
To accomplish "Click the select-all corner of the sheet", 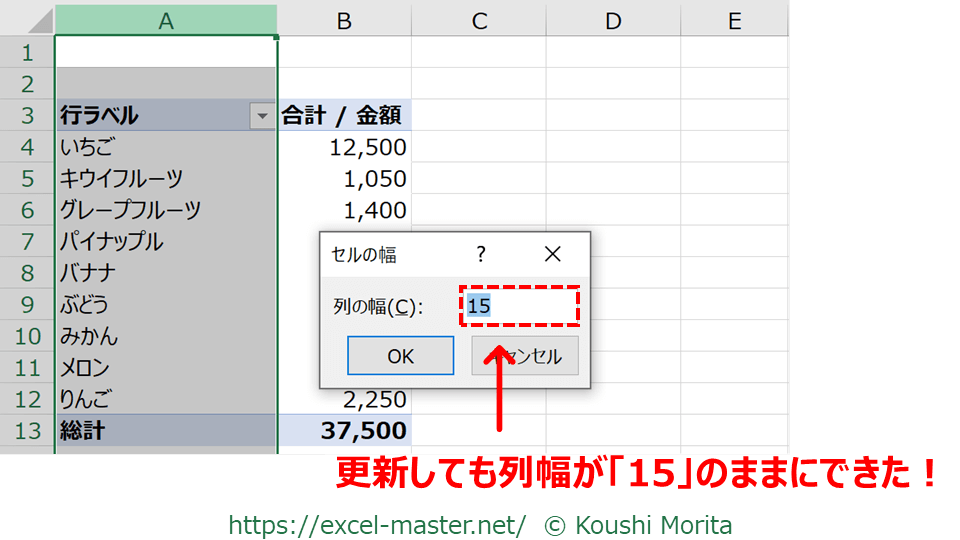I will tap(27, 20).
